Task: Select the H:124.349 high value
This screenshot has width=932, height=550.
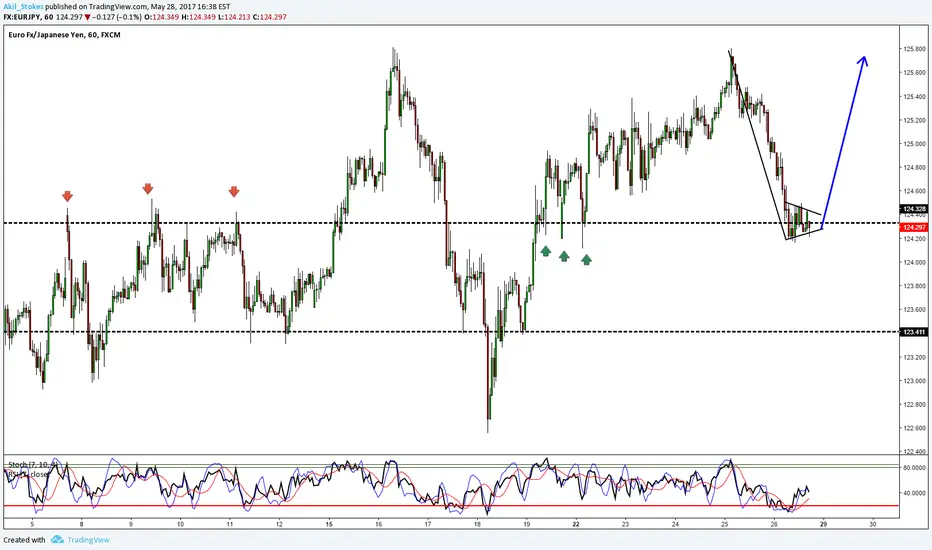Action: pyautogui.click(x=199, y=17)
